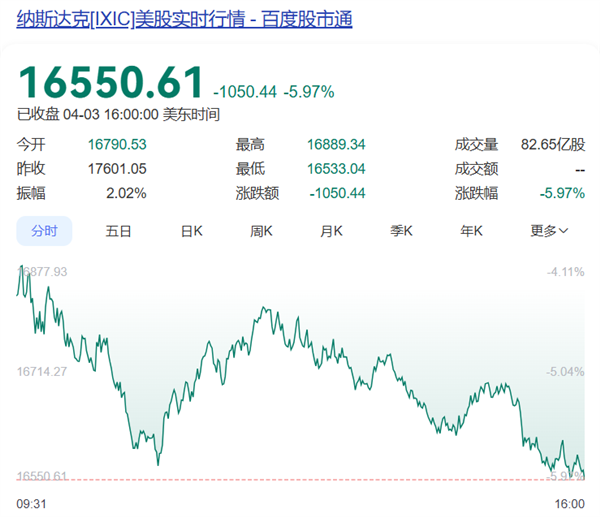The image size is (600, 517).
Task: Switch to the 日K chart tab
Action: pyautogui.click(x=191, y=231)
